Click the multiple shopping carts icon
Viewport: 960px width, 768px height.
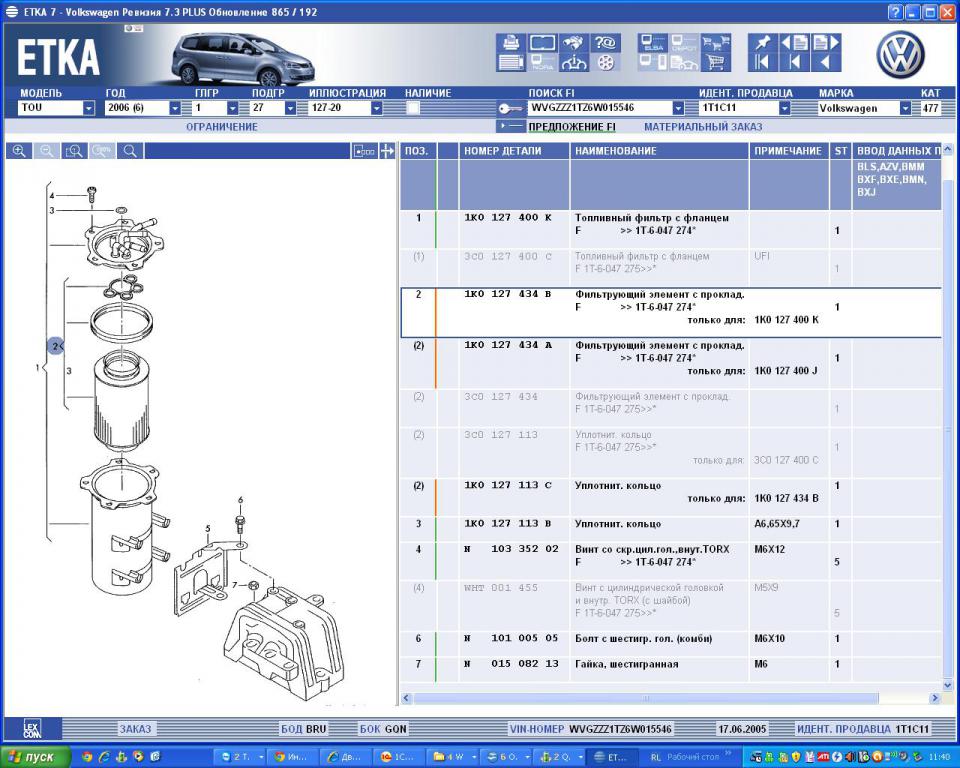pos(716,43)
